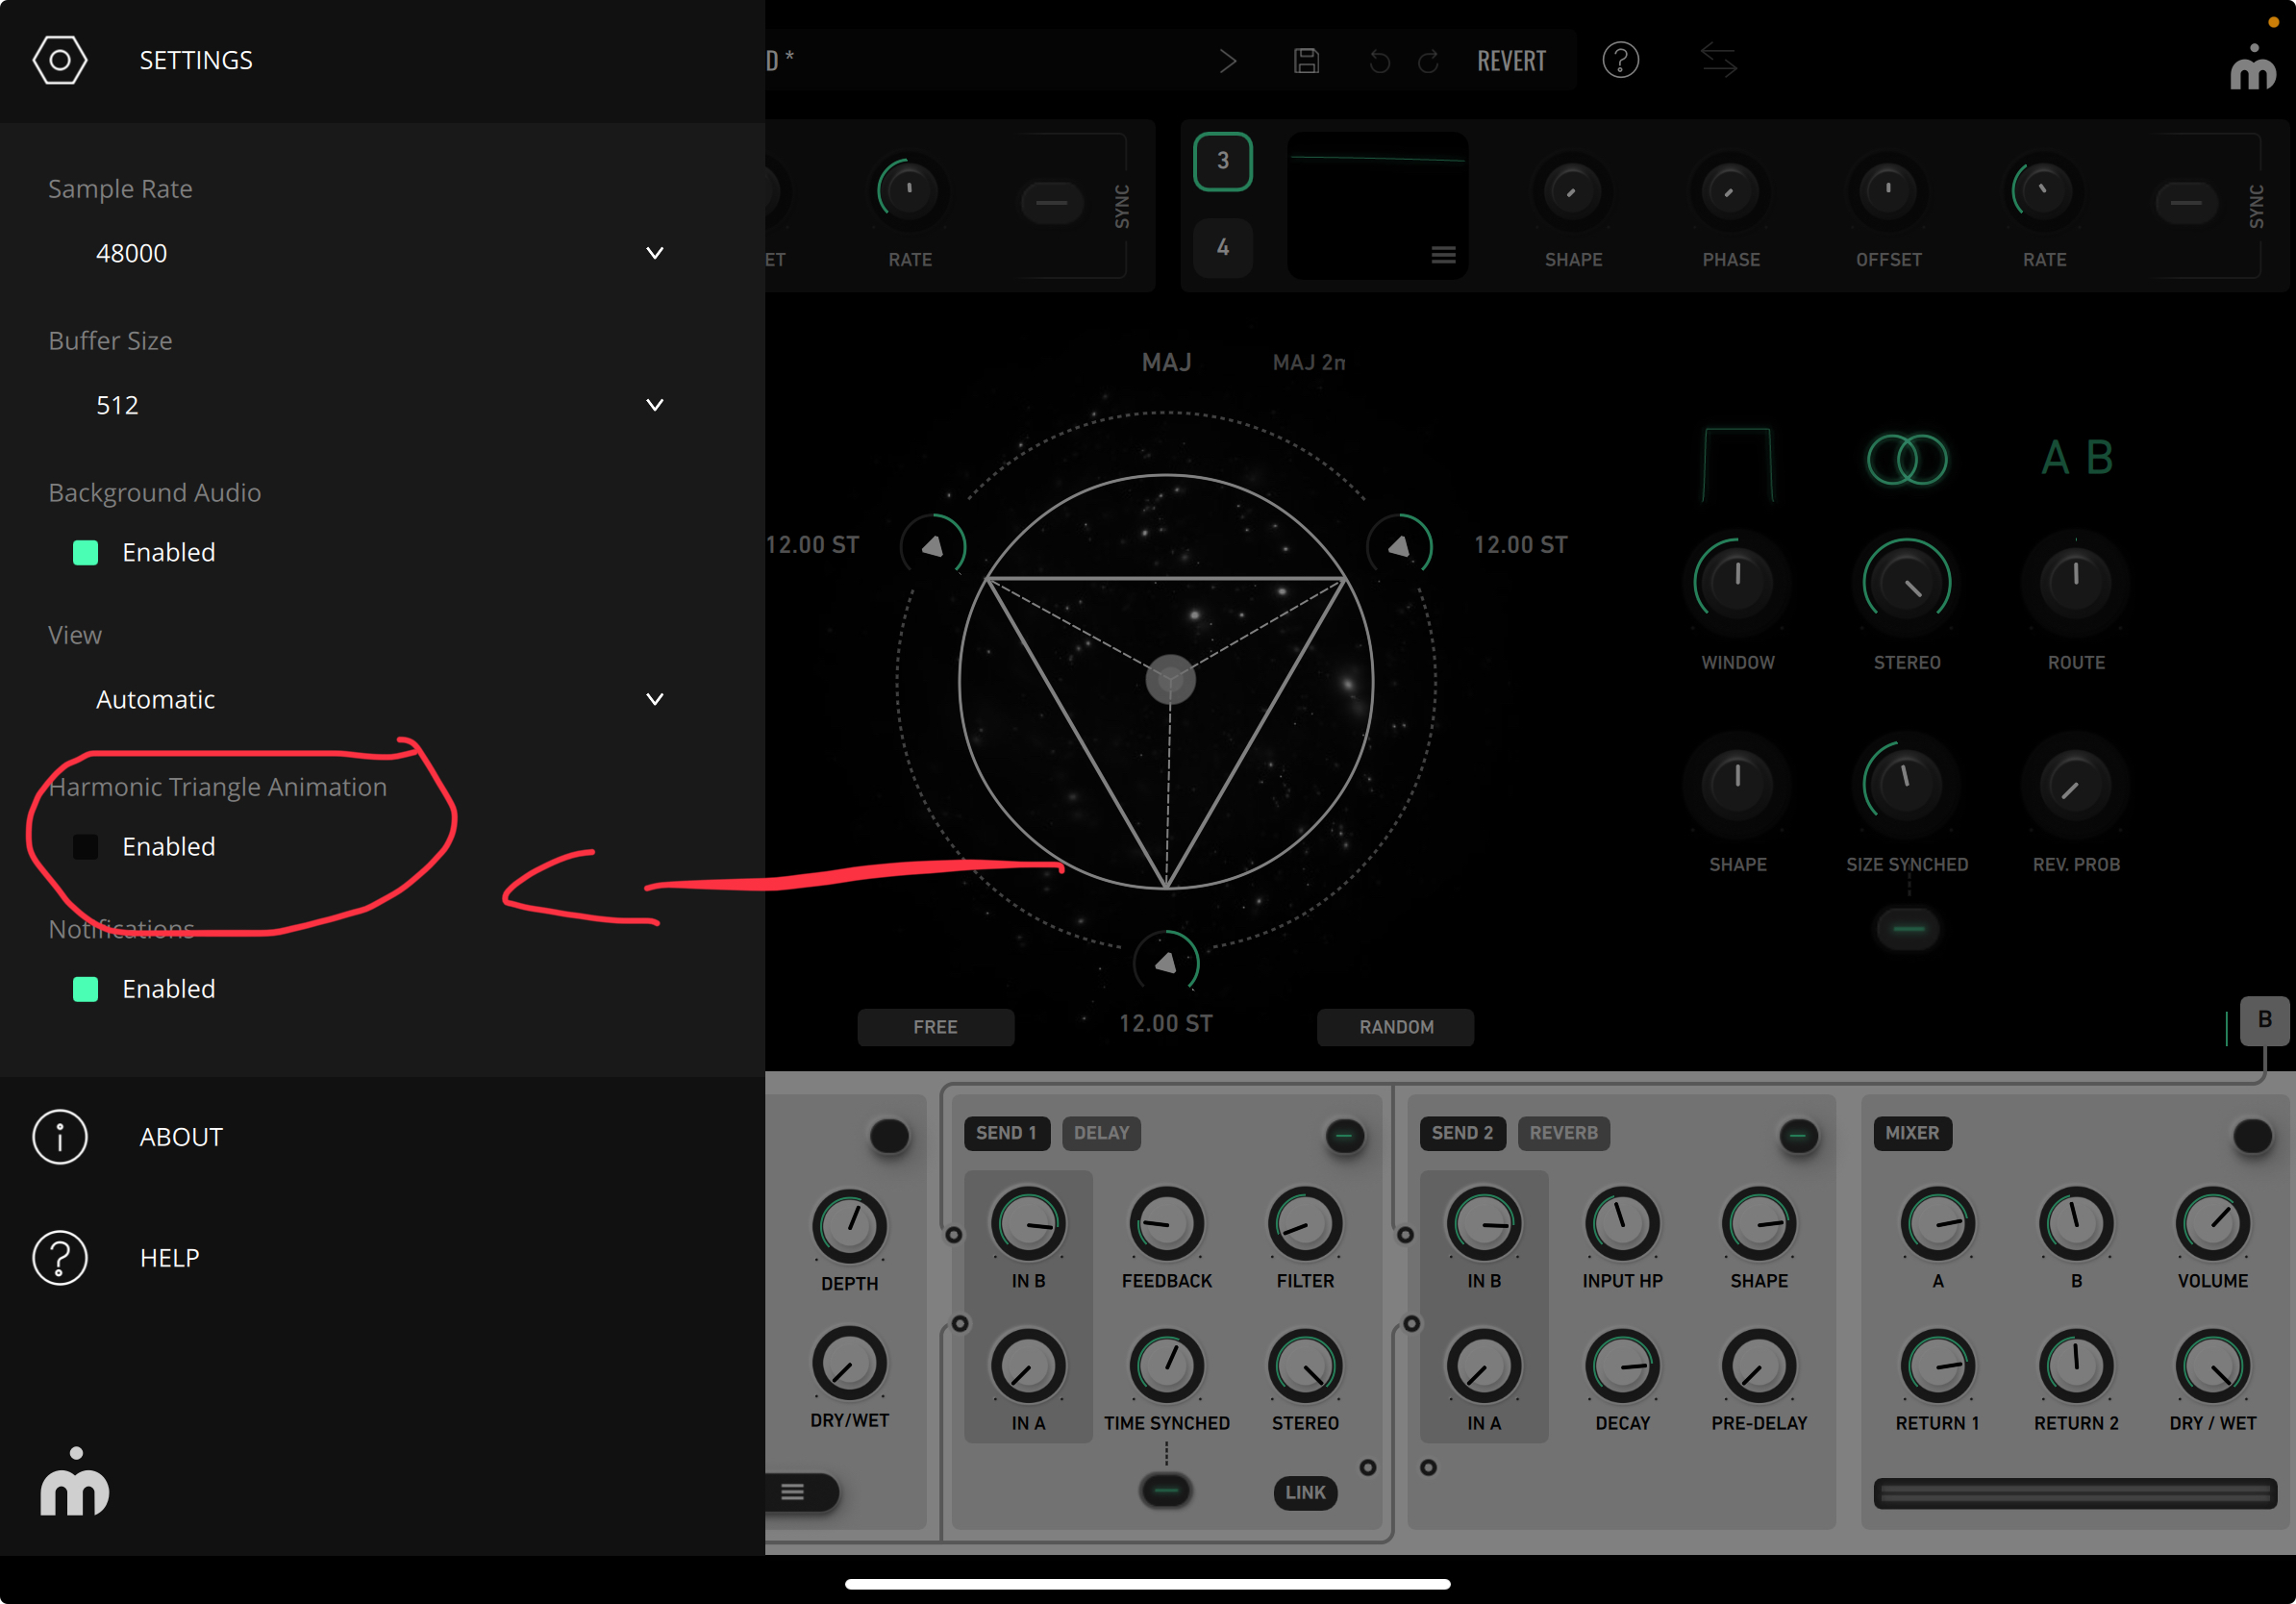The height and width of the screenshot is (1604, 2296).
Task: Open the ABOUT menu item
Action: [x=180, y=1137]
